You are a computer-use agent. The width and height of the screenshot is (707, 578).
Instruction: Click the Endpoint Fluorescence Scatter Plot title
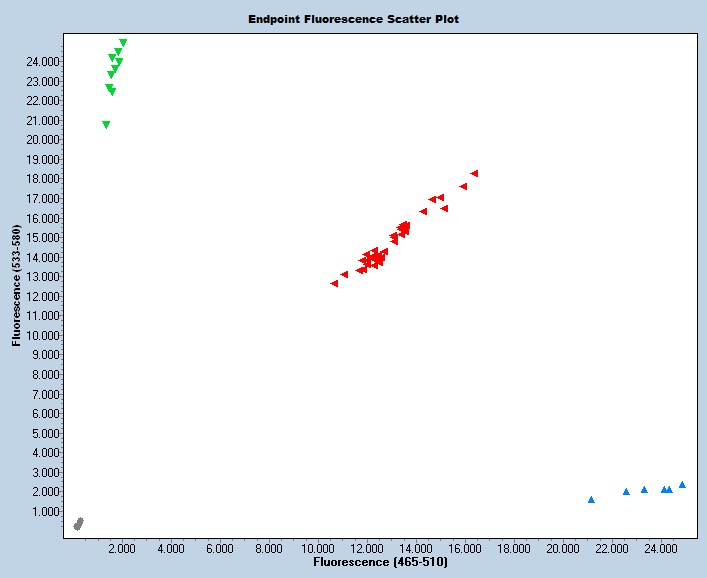click(354, 19)
